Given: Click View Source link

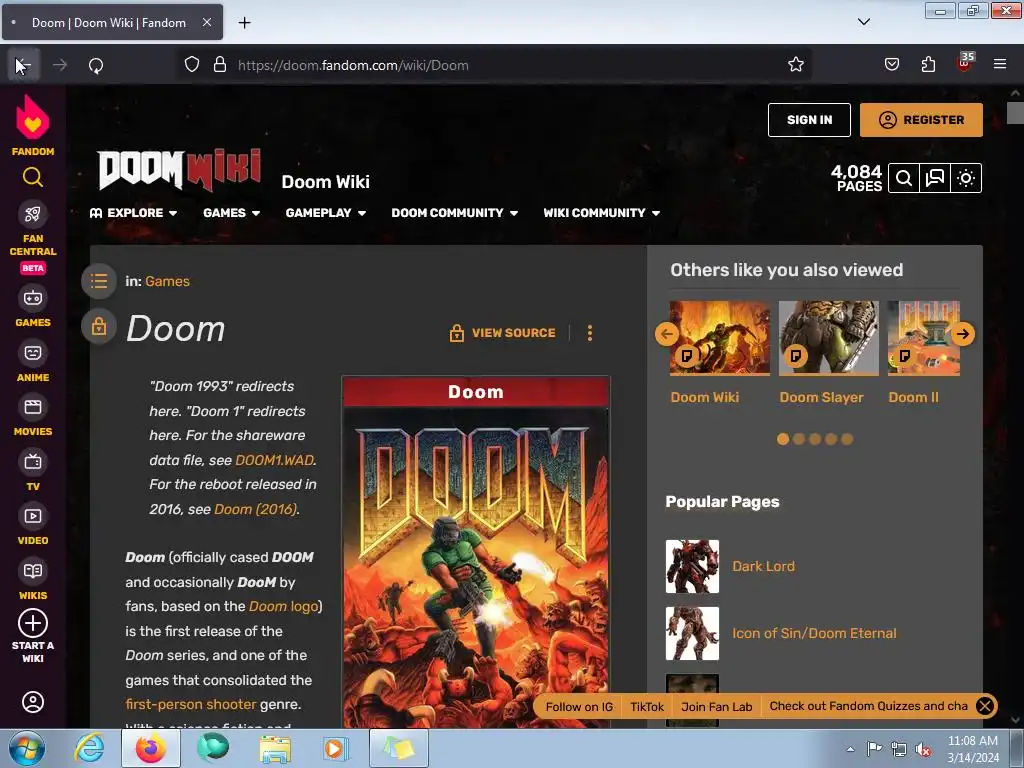Looking at the screenshot, I should pyautogui.click(x=502, y=333).
